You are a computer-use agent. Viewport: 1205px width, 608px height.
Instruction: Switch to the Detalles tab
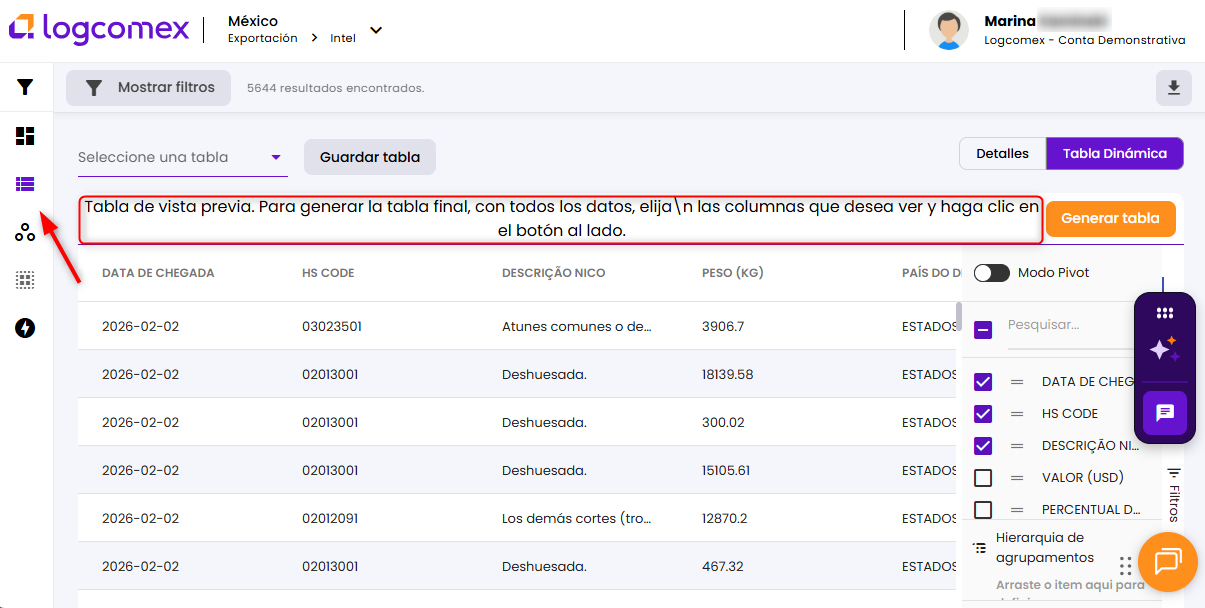pos(1002,154)
